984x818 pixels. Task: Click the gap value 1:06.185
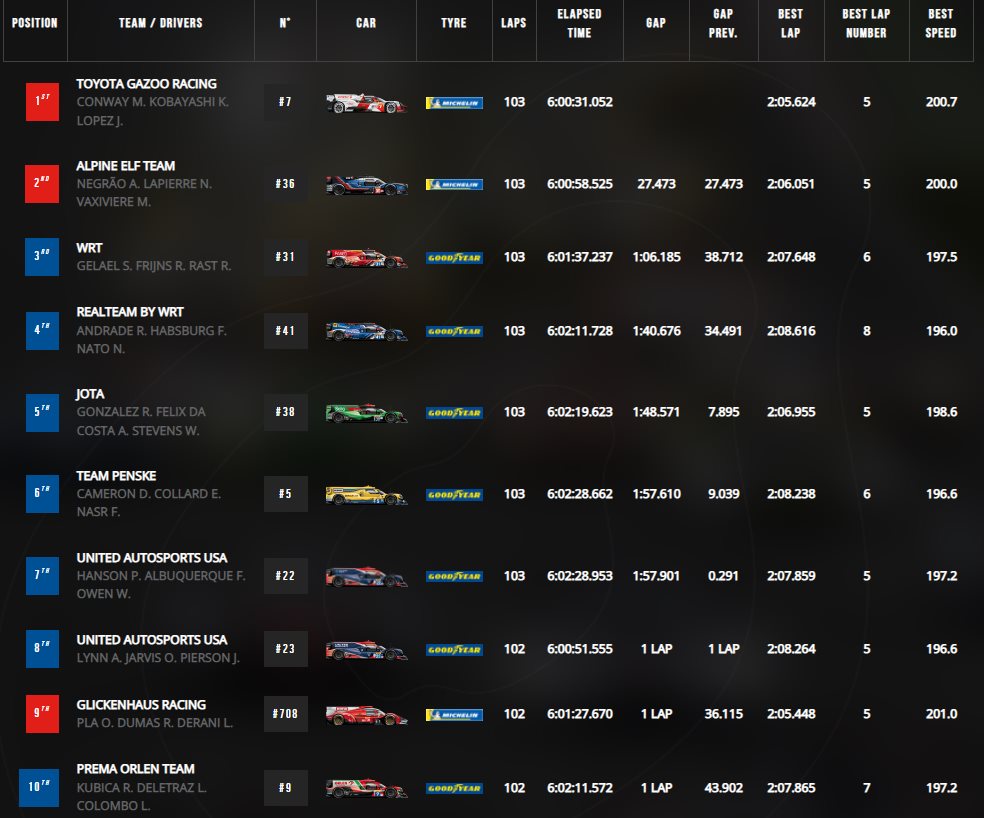pyautogui.click(x=656, y=257)
